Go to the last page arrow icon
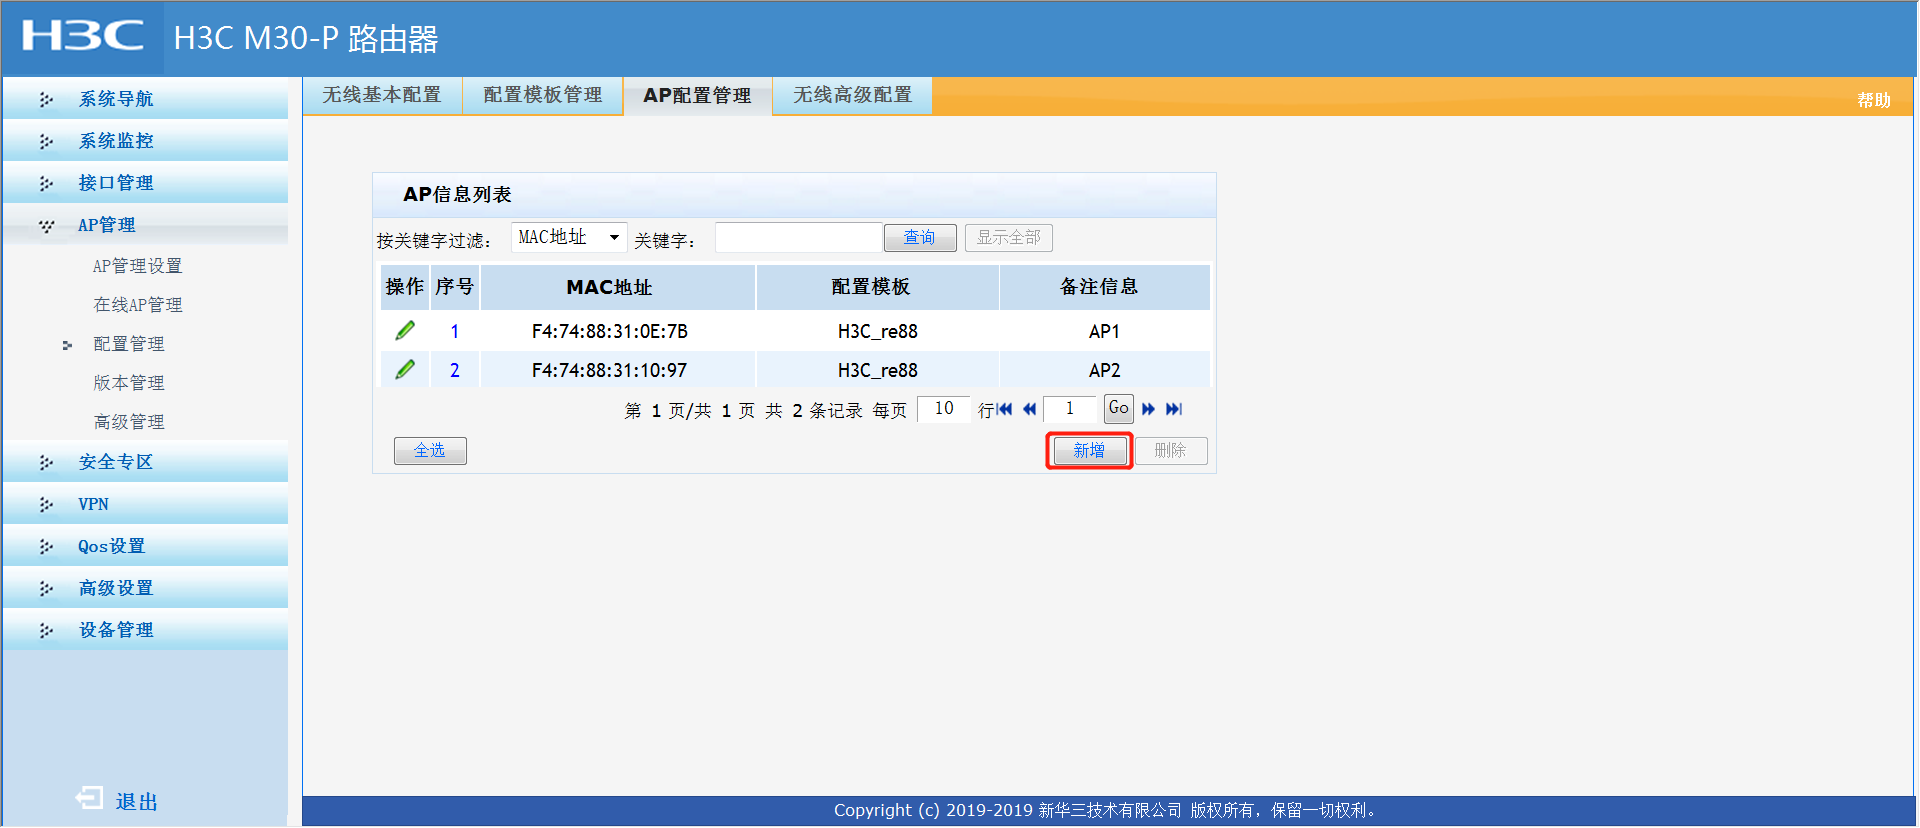Viewport: 1920px width, 828px height. click(1174, 409)
